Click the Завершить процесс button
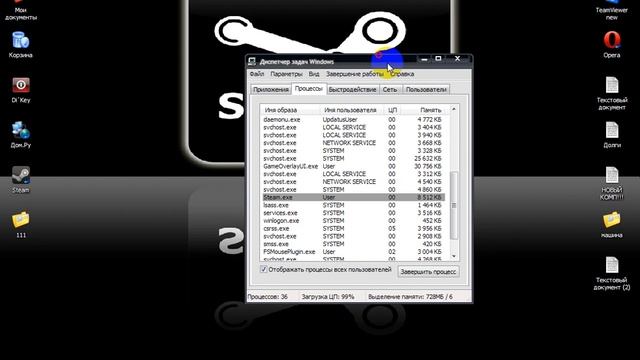 click(428, 271)
